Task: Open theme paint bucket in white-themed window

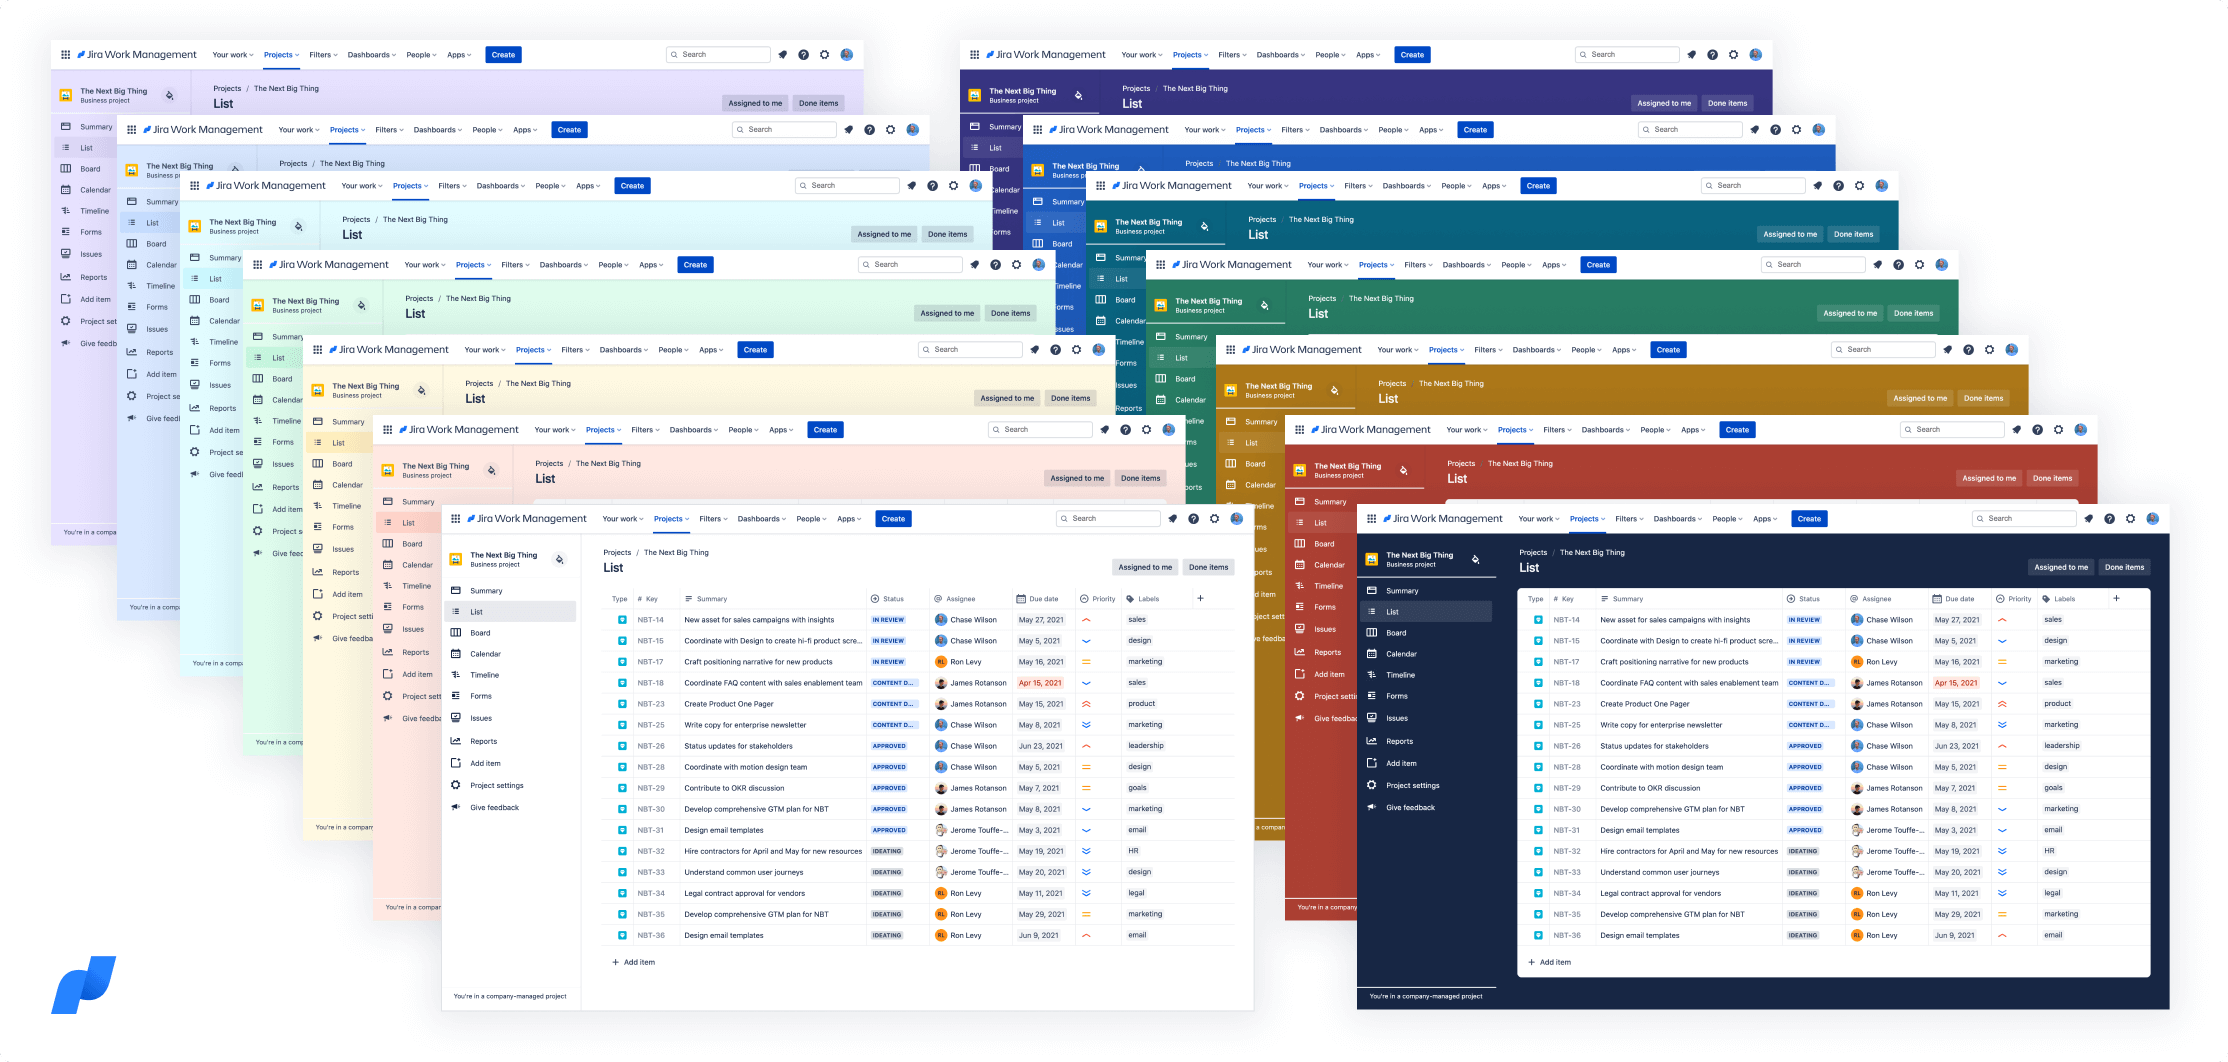Action: click(x=559, y=560)
